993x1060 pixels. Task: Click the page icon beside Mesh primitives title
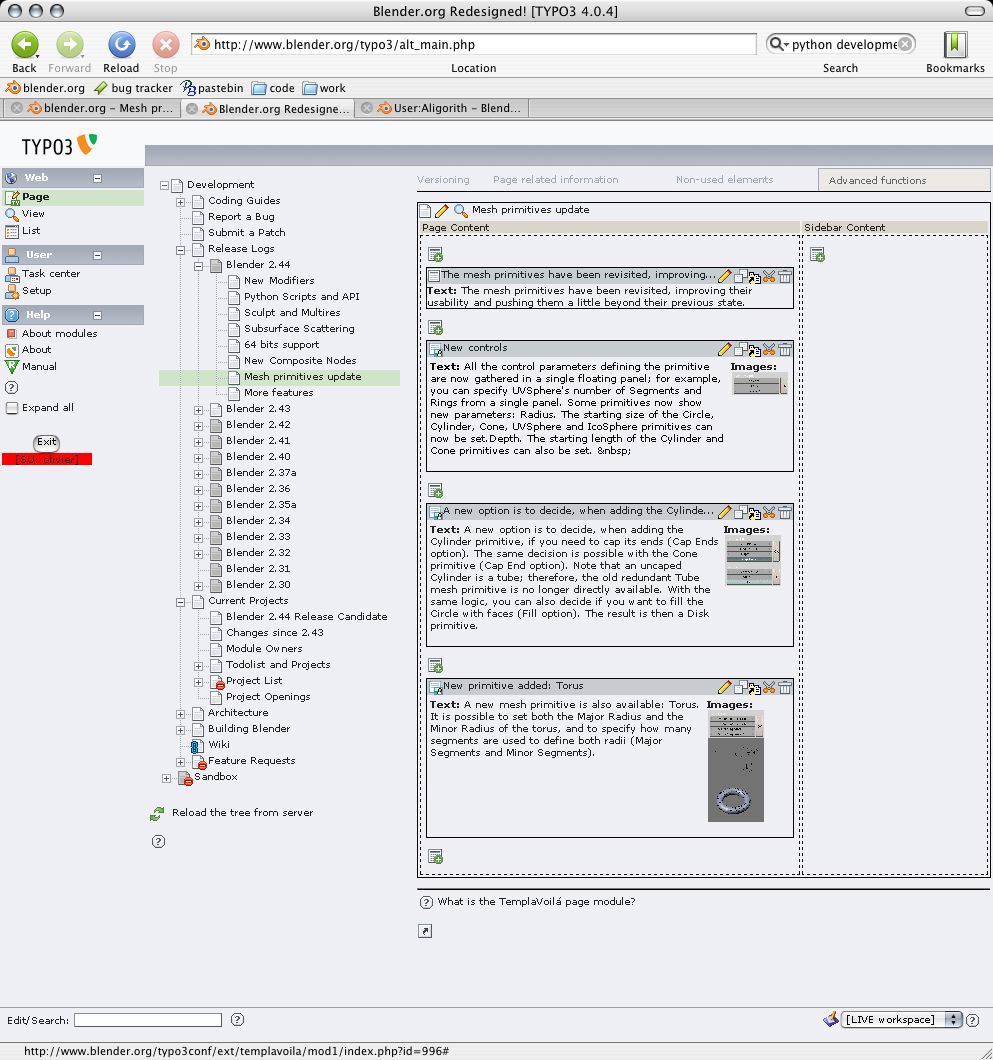coord(425,210)
